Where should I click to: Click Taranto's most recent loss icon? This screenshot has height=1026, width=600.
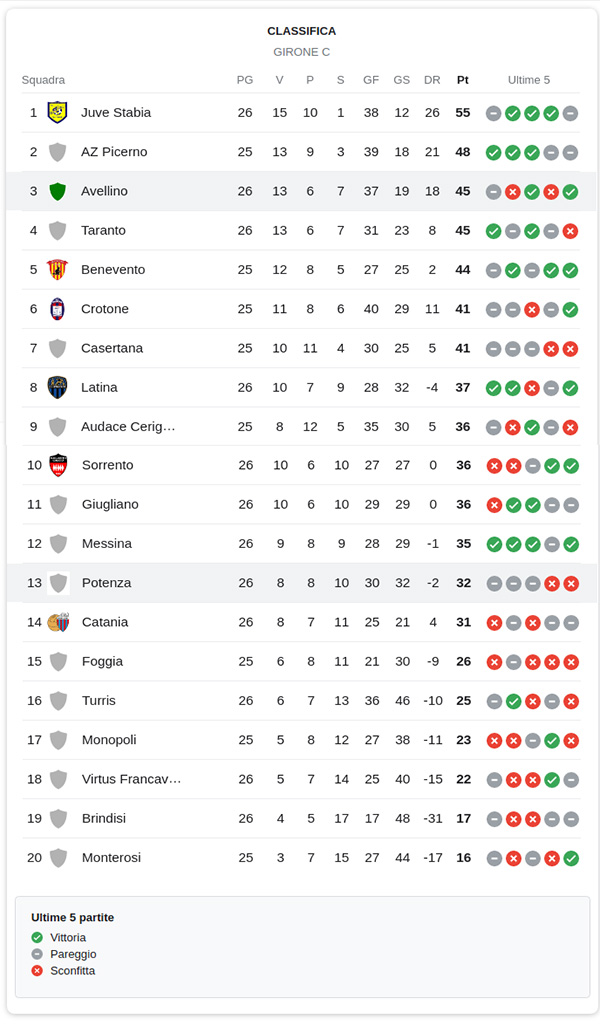571,231
